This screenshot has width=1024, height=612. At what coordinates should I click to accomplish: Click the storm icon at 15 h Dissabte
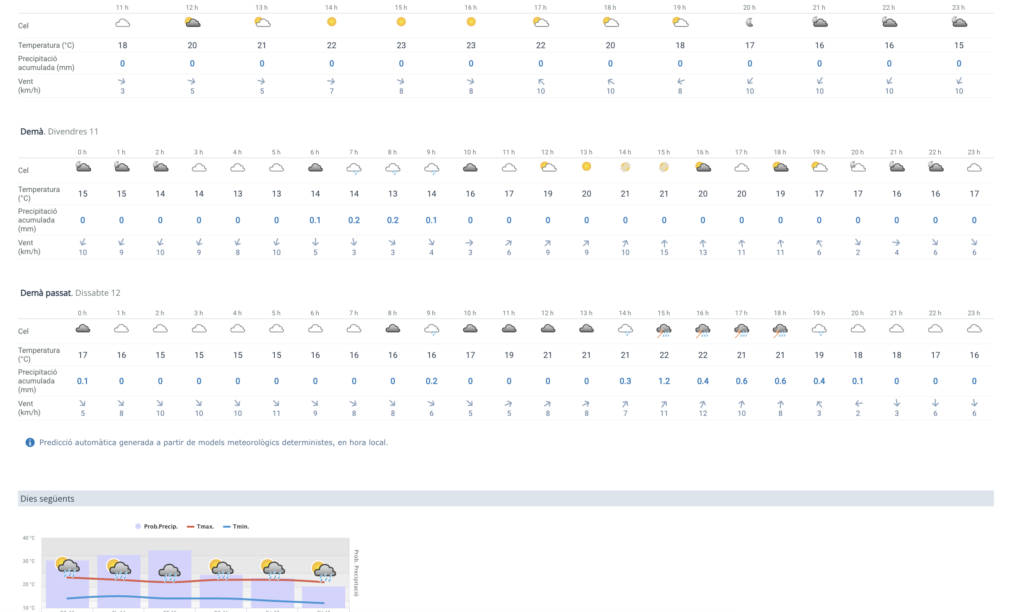(x=663, y=329)
